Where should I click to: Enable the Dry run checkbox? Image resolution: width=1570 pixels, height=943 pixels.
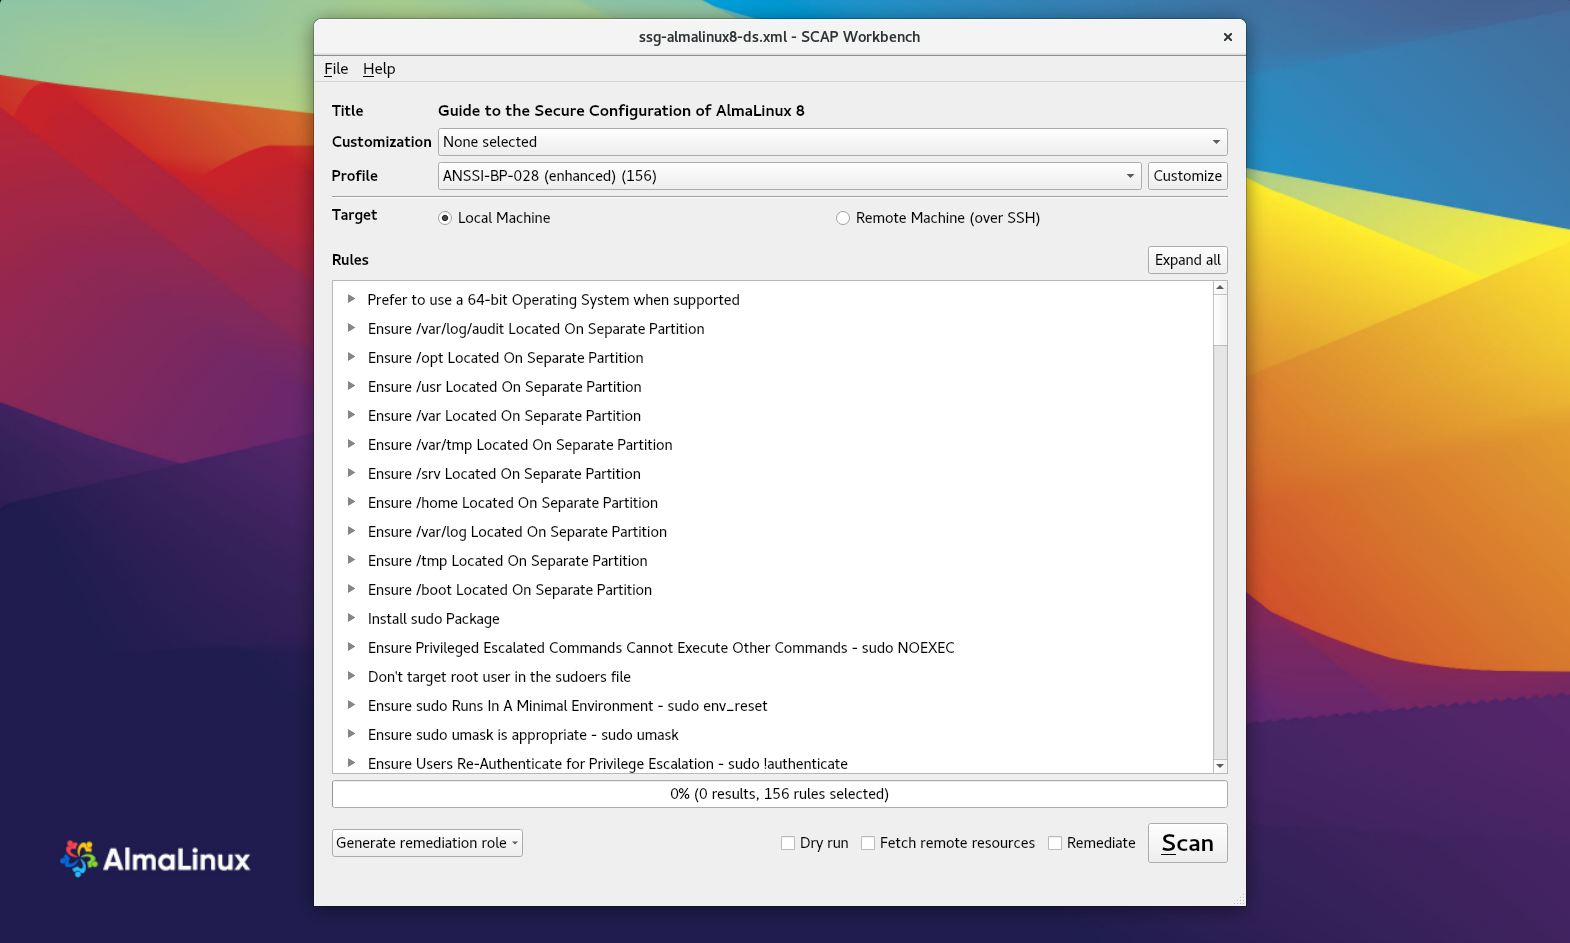[788, 843]
